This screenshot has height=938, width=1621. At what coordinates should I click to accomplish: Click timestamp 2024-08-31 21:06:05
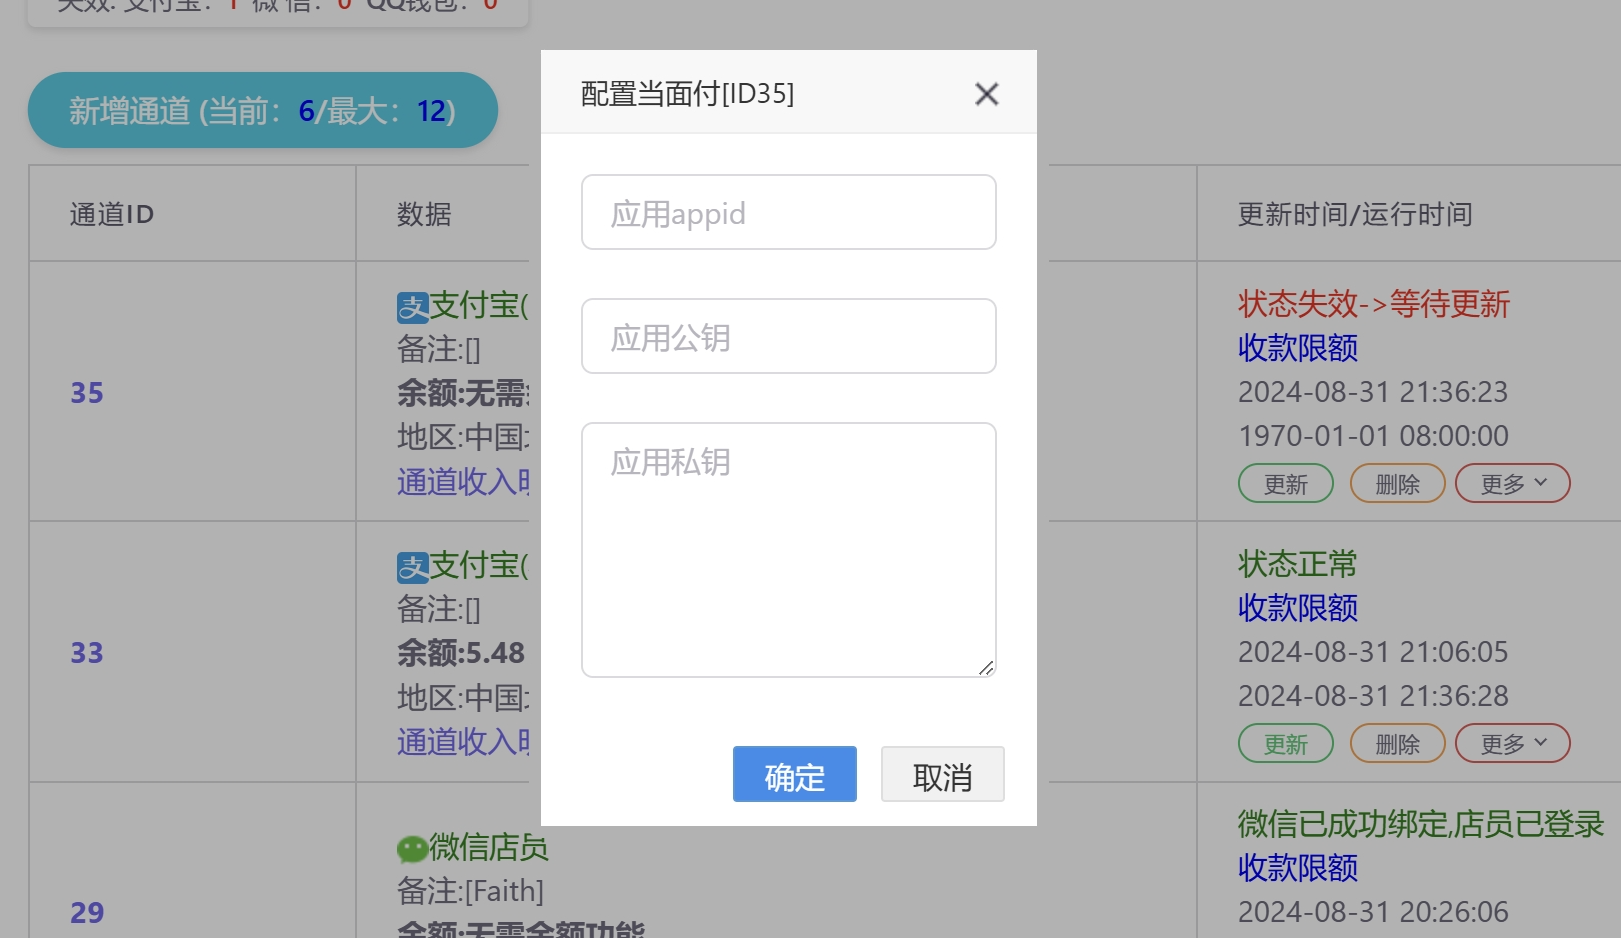[x=1373, y=652]
